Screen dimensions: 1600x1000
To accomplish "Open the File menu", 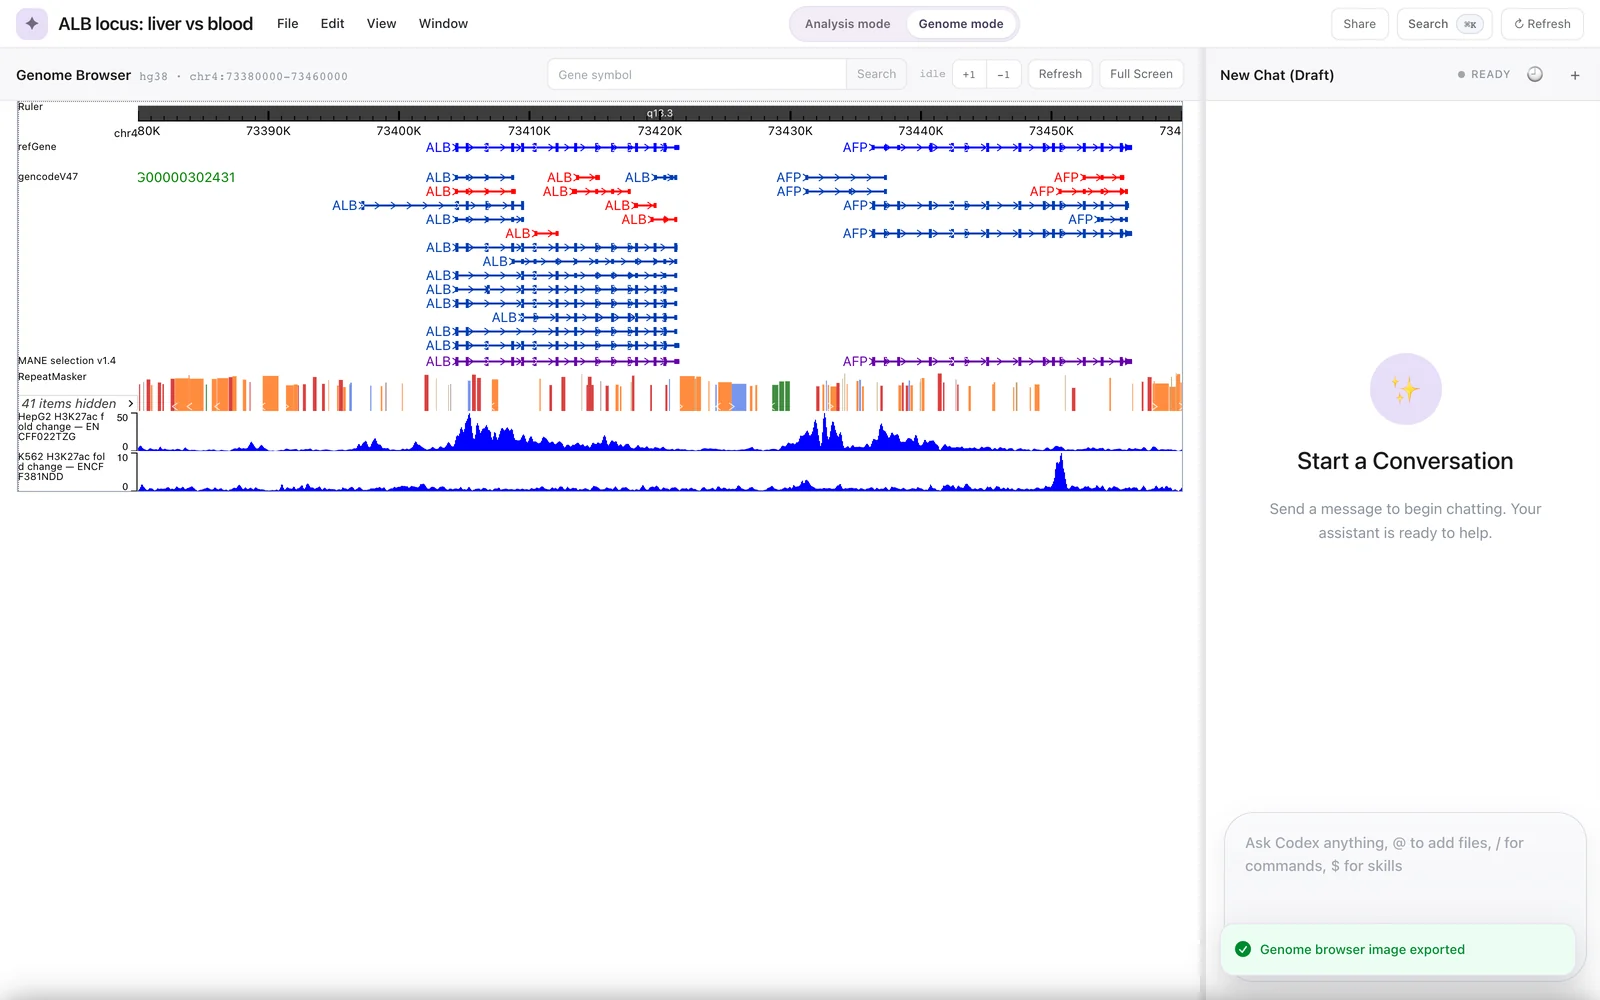I will (x=288, y=23).
